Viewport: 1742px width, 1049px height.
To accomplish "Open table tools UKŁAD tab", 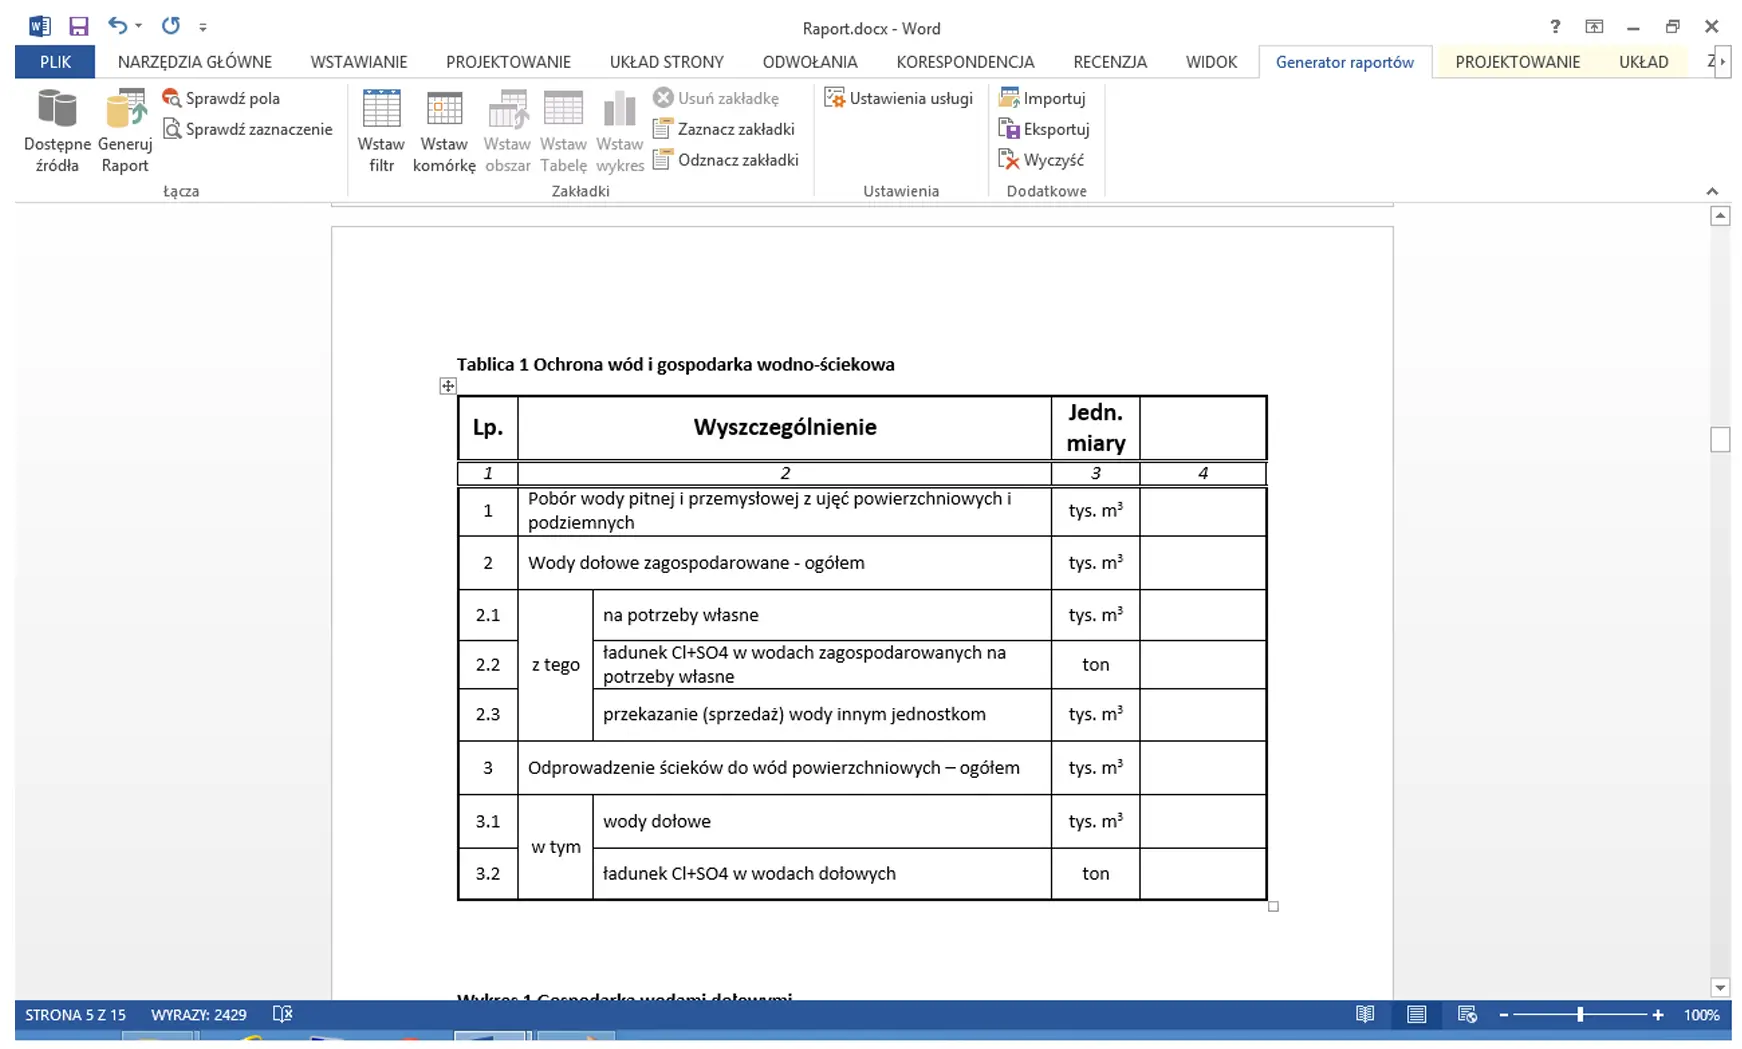I will coord(1644,62).
